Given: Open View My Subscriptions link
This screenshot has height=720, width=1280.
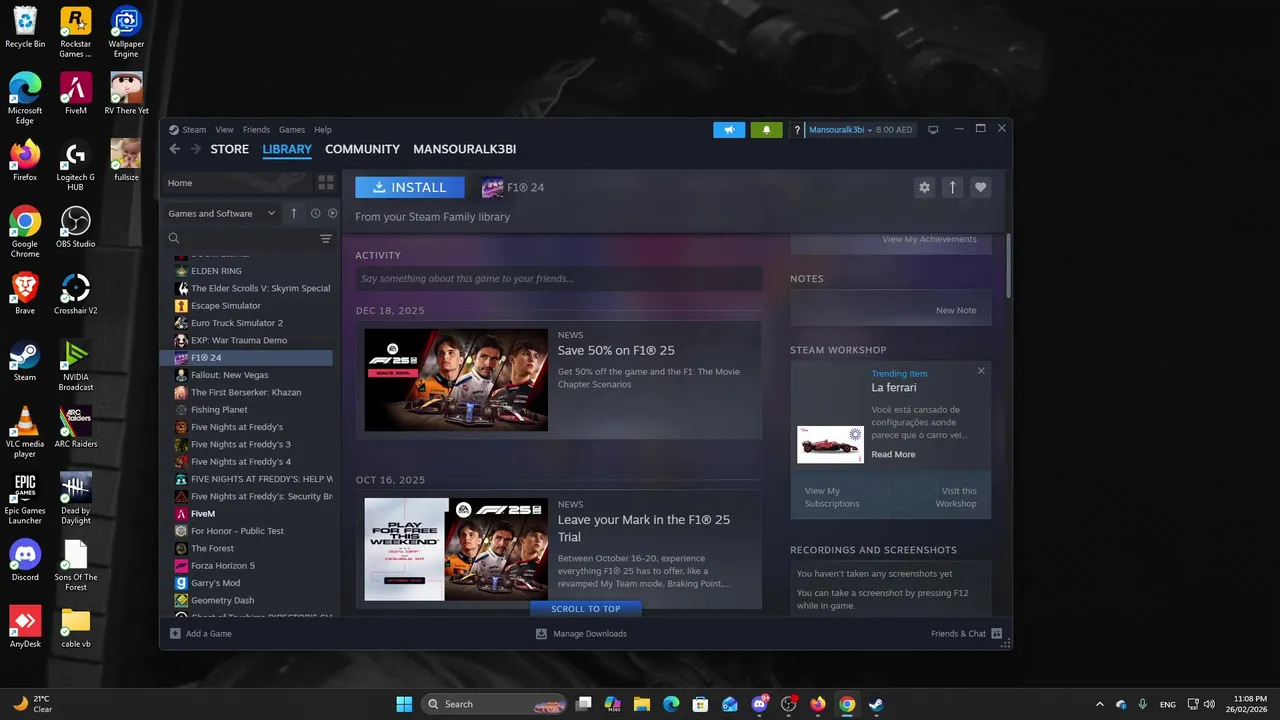Looking at the screenshot, I should (x=832, y=497).
